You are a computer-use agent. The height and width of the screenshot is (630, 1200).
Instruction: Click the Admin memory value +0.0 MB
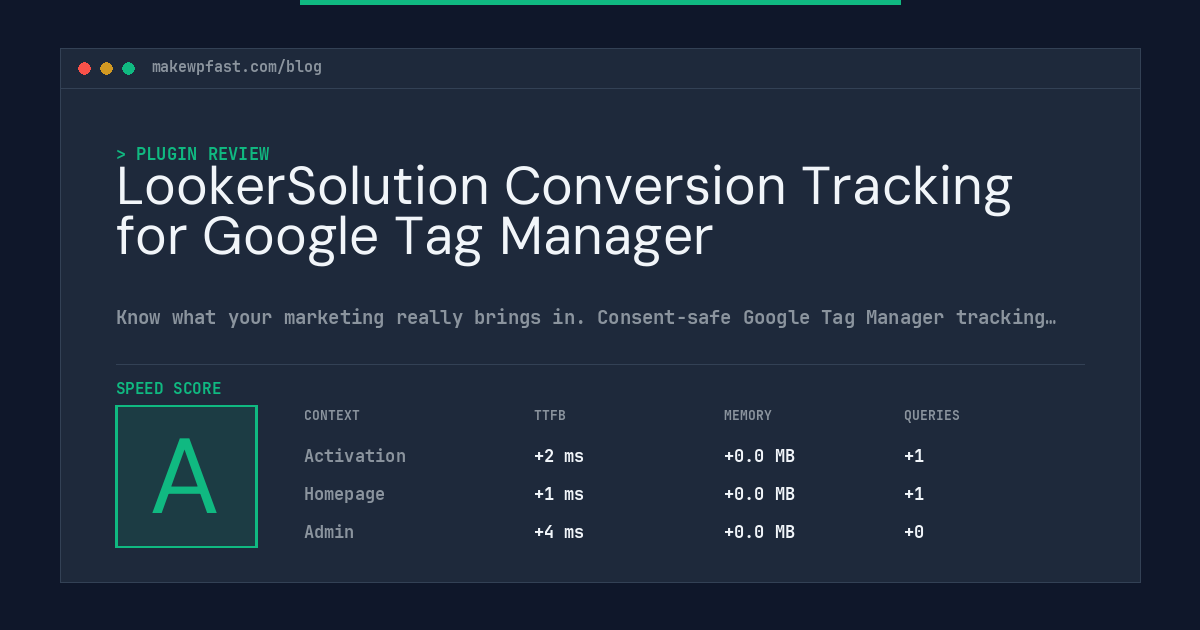[759, 532]
